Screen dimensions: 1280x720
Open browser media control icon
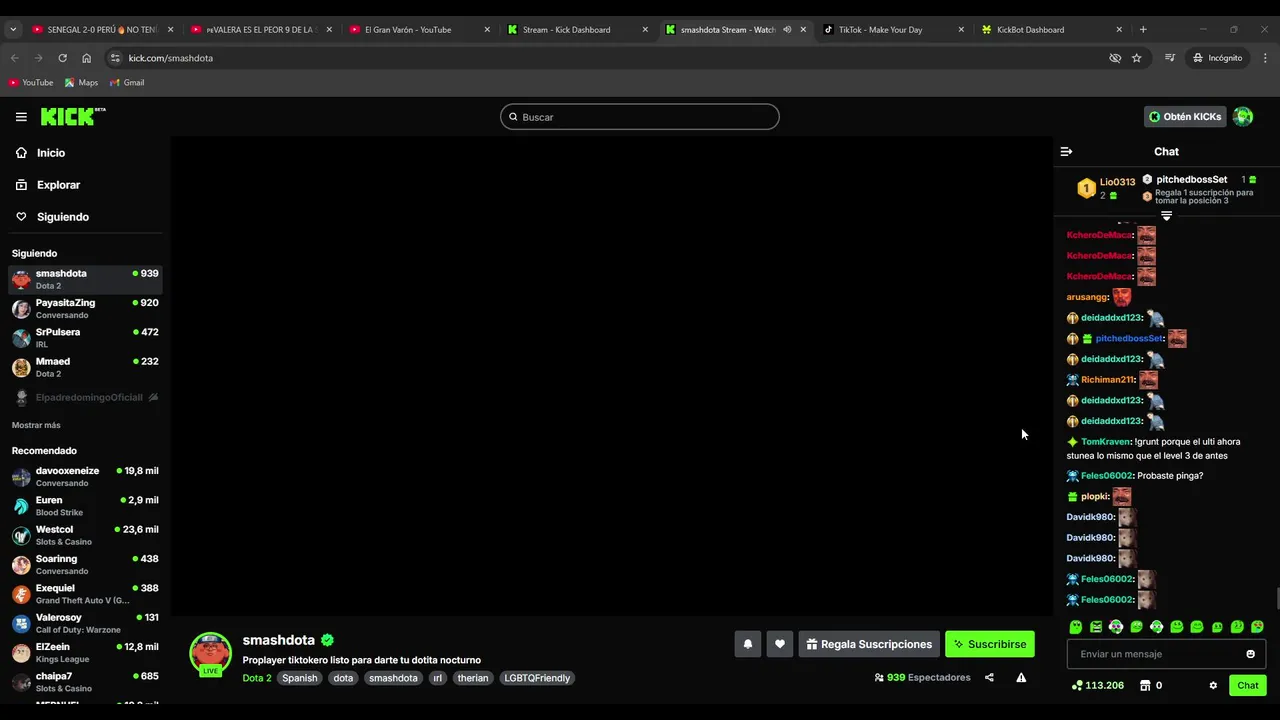coord(1169,58)
